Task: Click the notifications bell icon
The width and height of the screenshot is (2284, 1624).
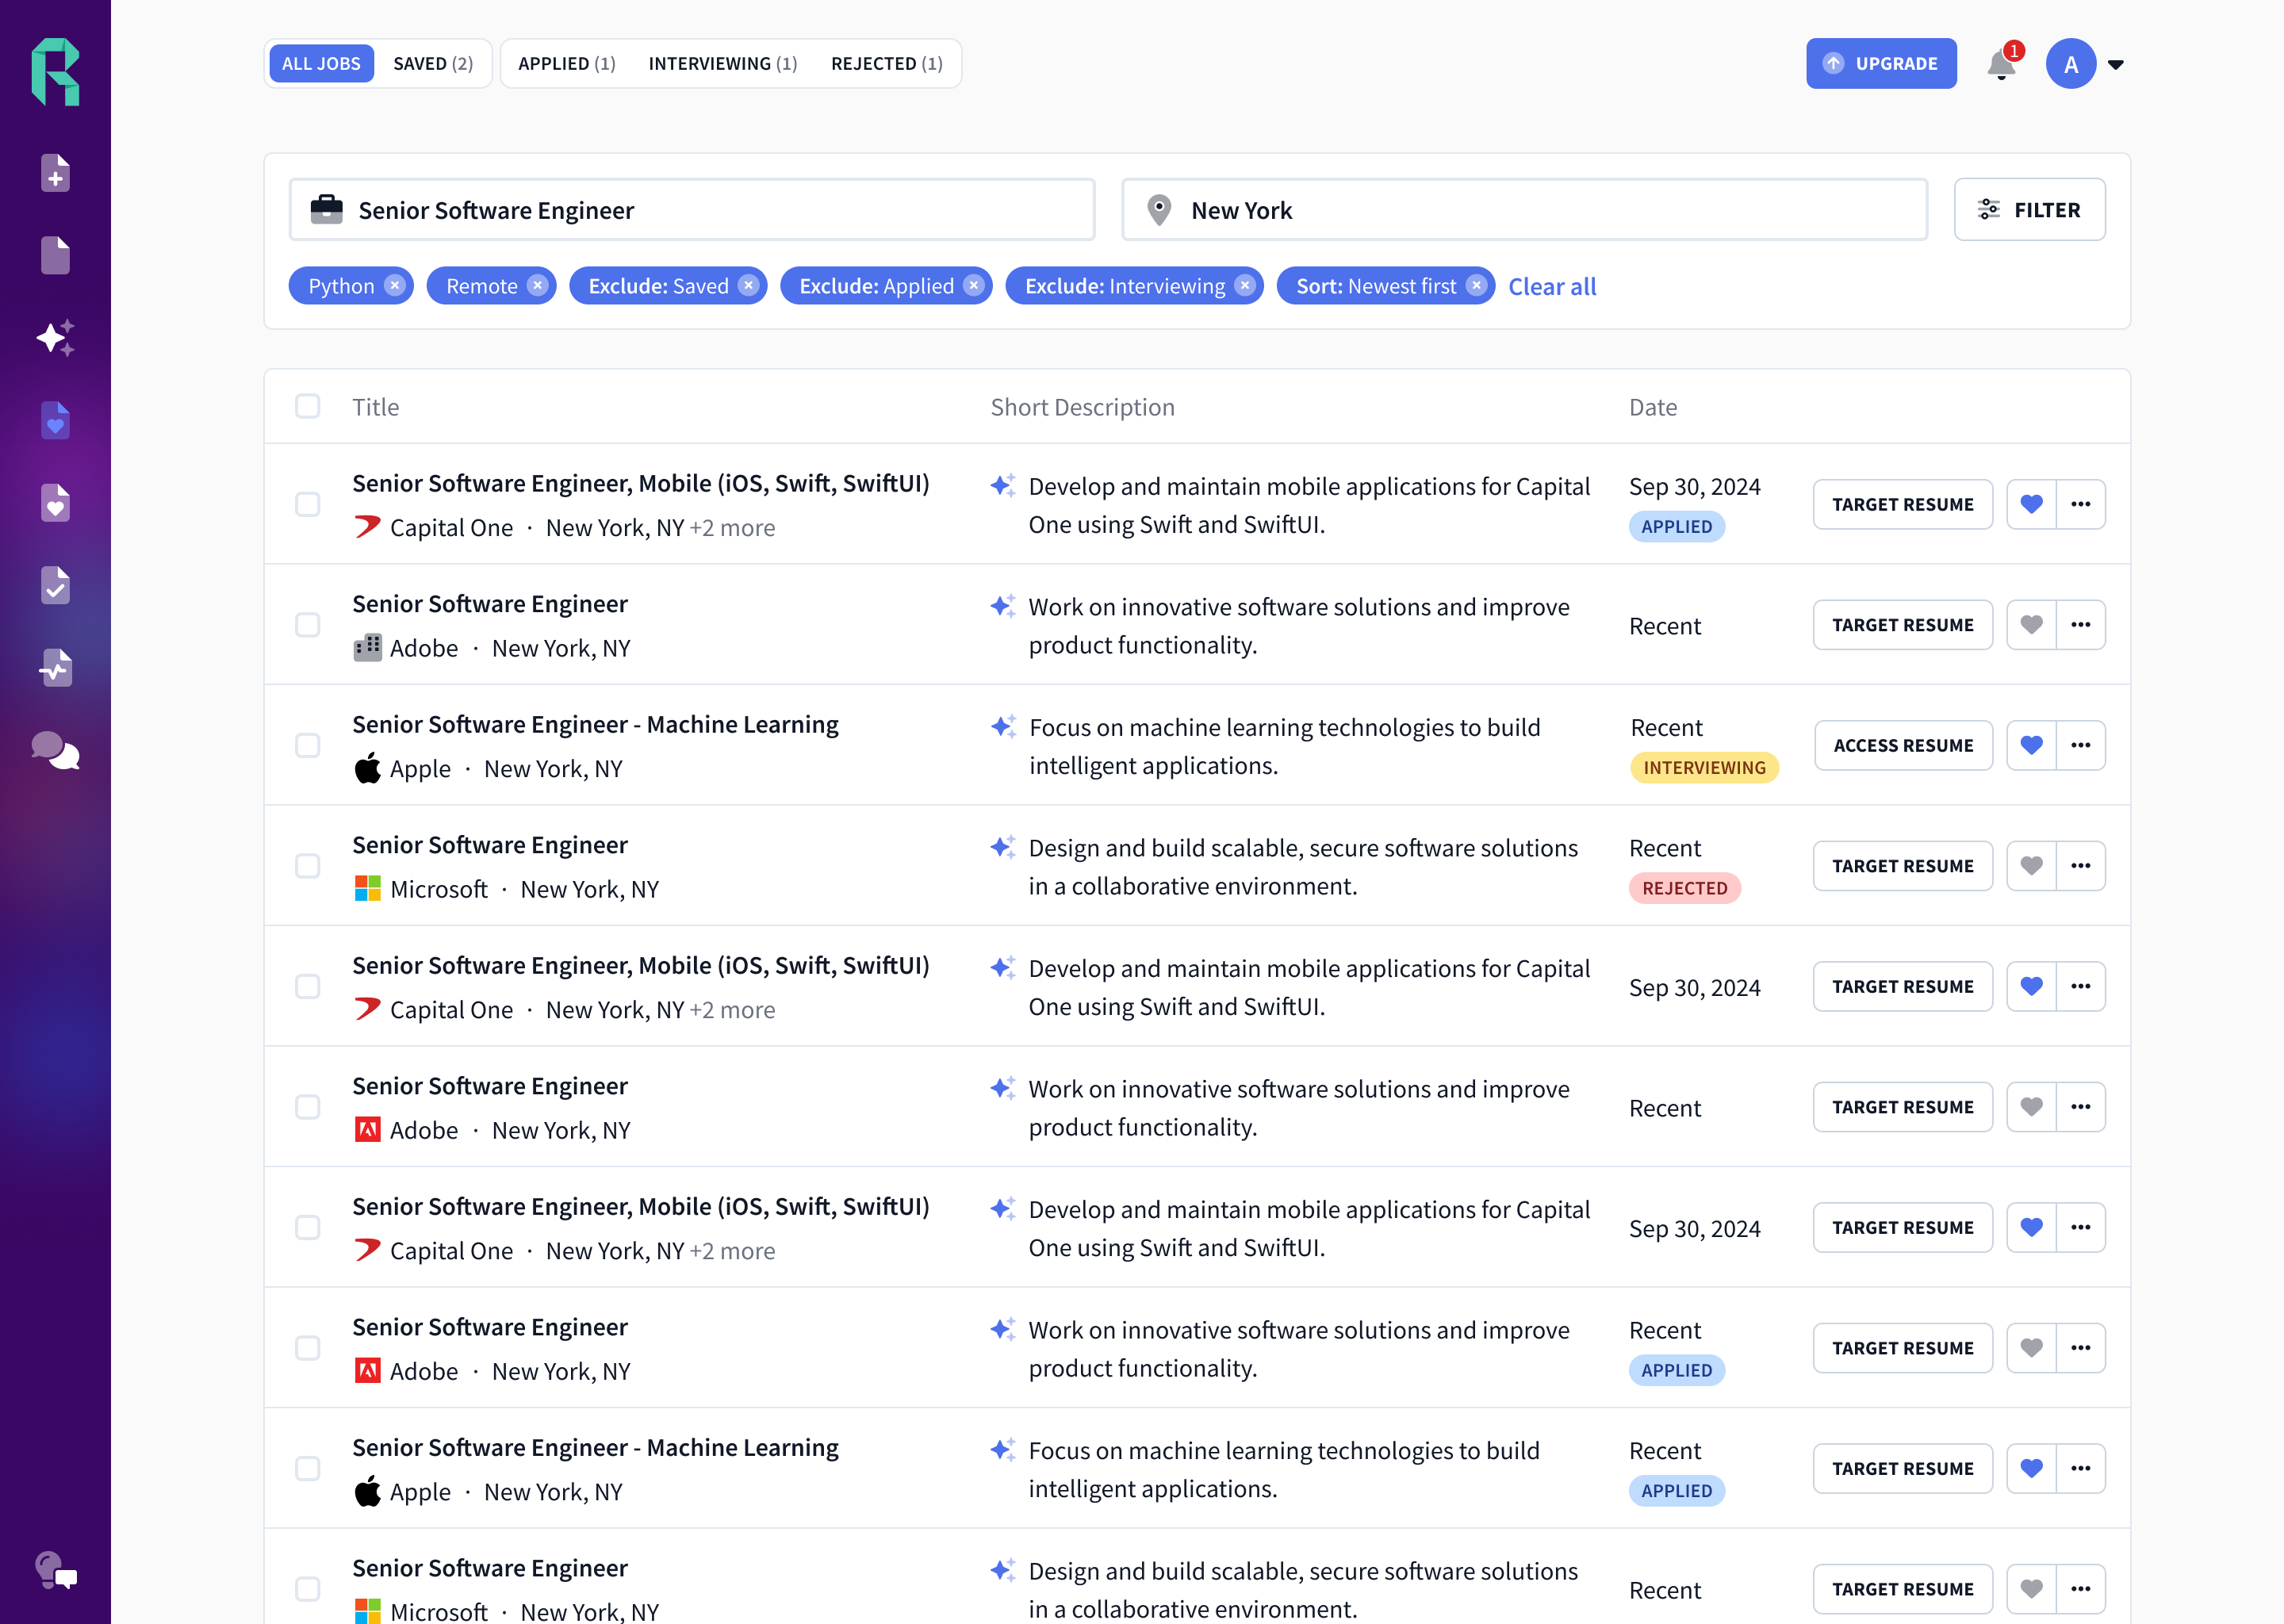Action: [x=2001, y=64]
